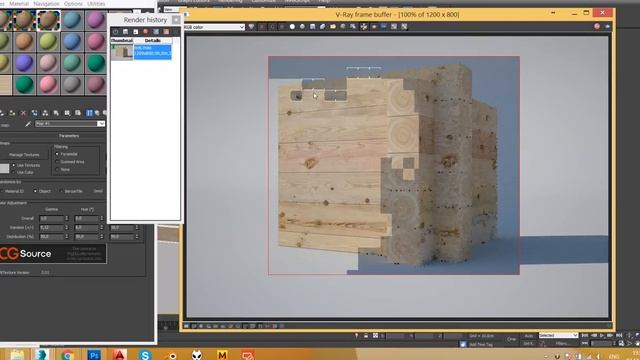Click the Save icon in Render history toolbar
The image size is (640, 360).
coord(126,32)
